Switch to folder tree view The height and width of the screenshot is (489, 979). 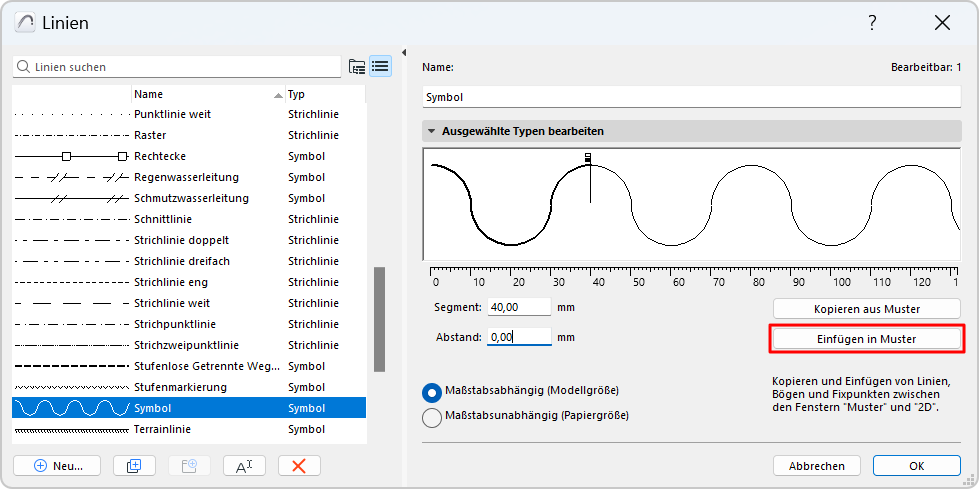357,67
